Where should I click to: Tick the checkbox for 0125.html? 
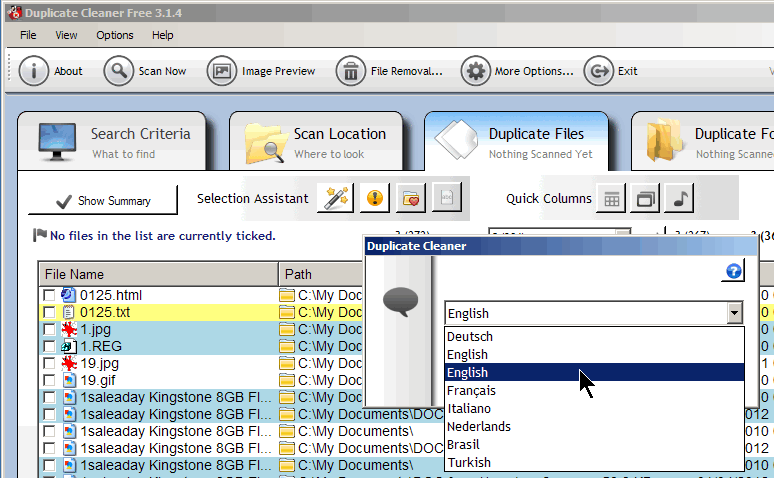[x=49, y=295]
